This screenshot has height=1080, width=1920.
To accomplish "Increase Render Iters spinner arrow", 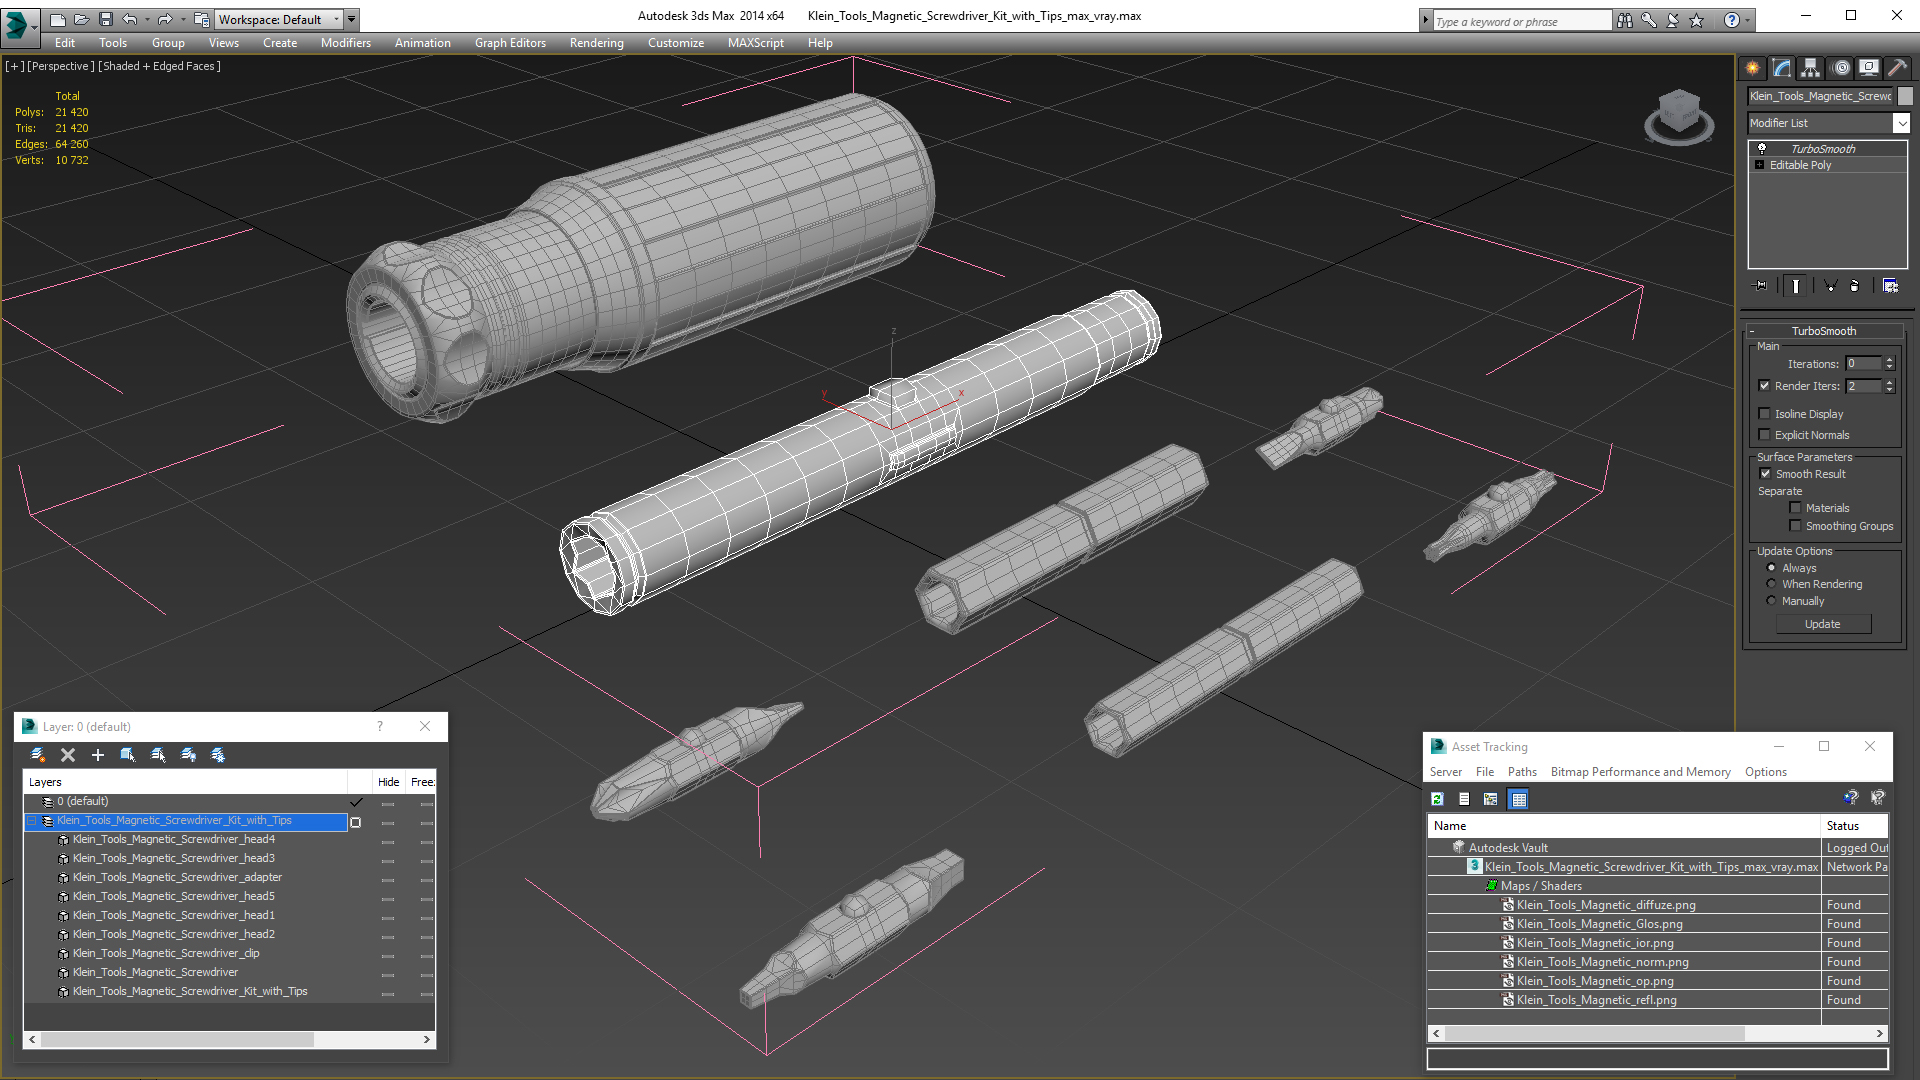I will (1889, 382).
